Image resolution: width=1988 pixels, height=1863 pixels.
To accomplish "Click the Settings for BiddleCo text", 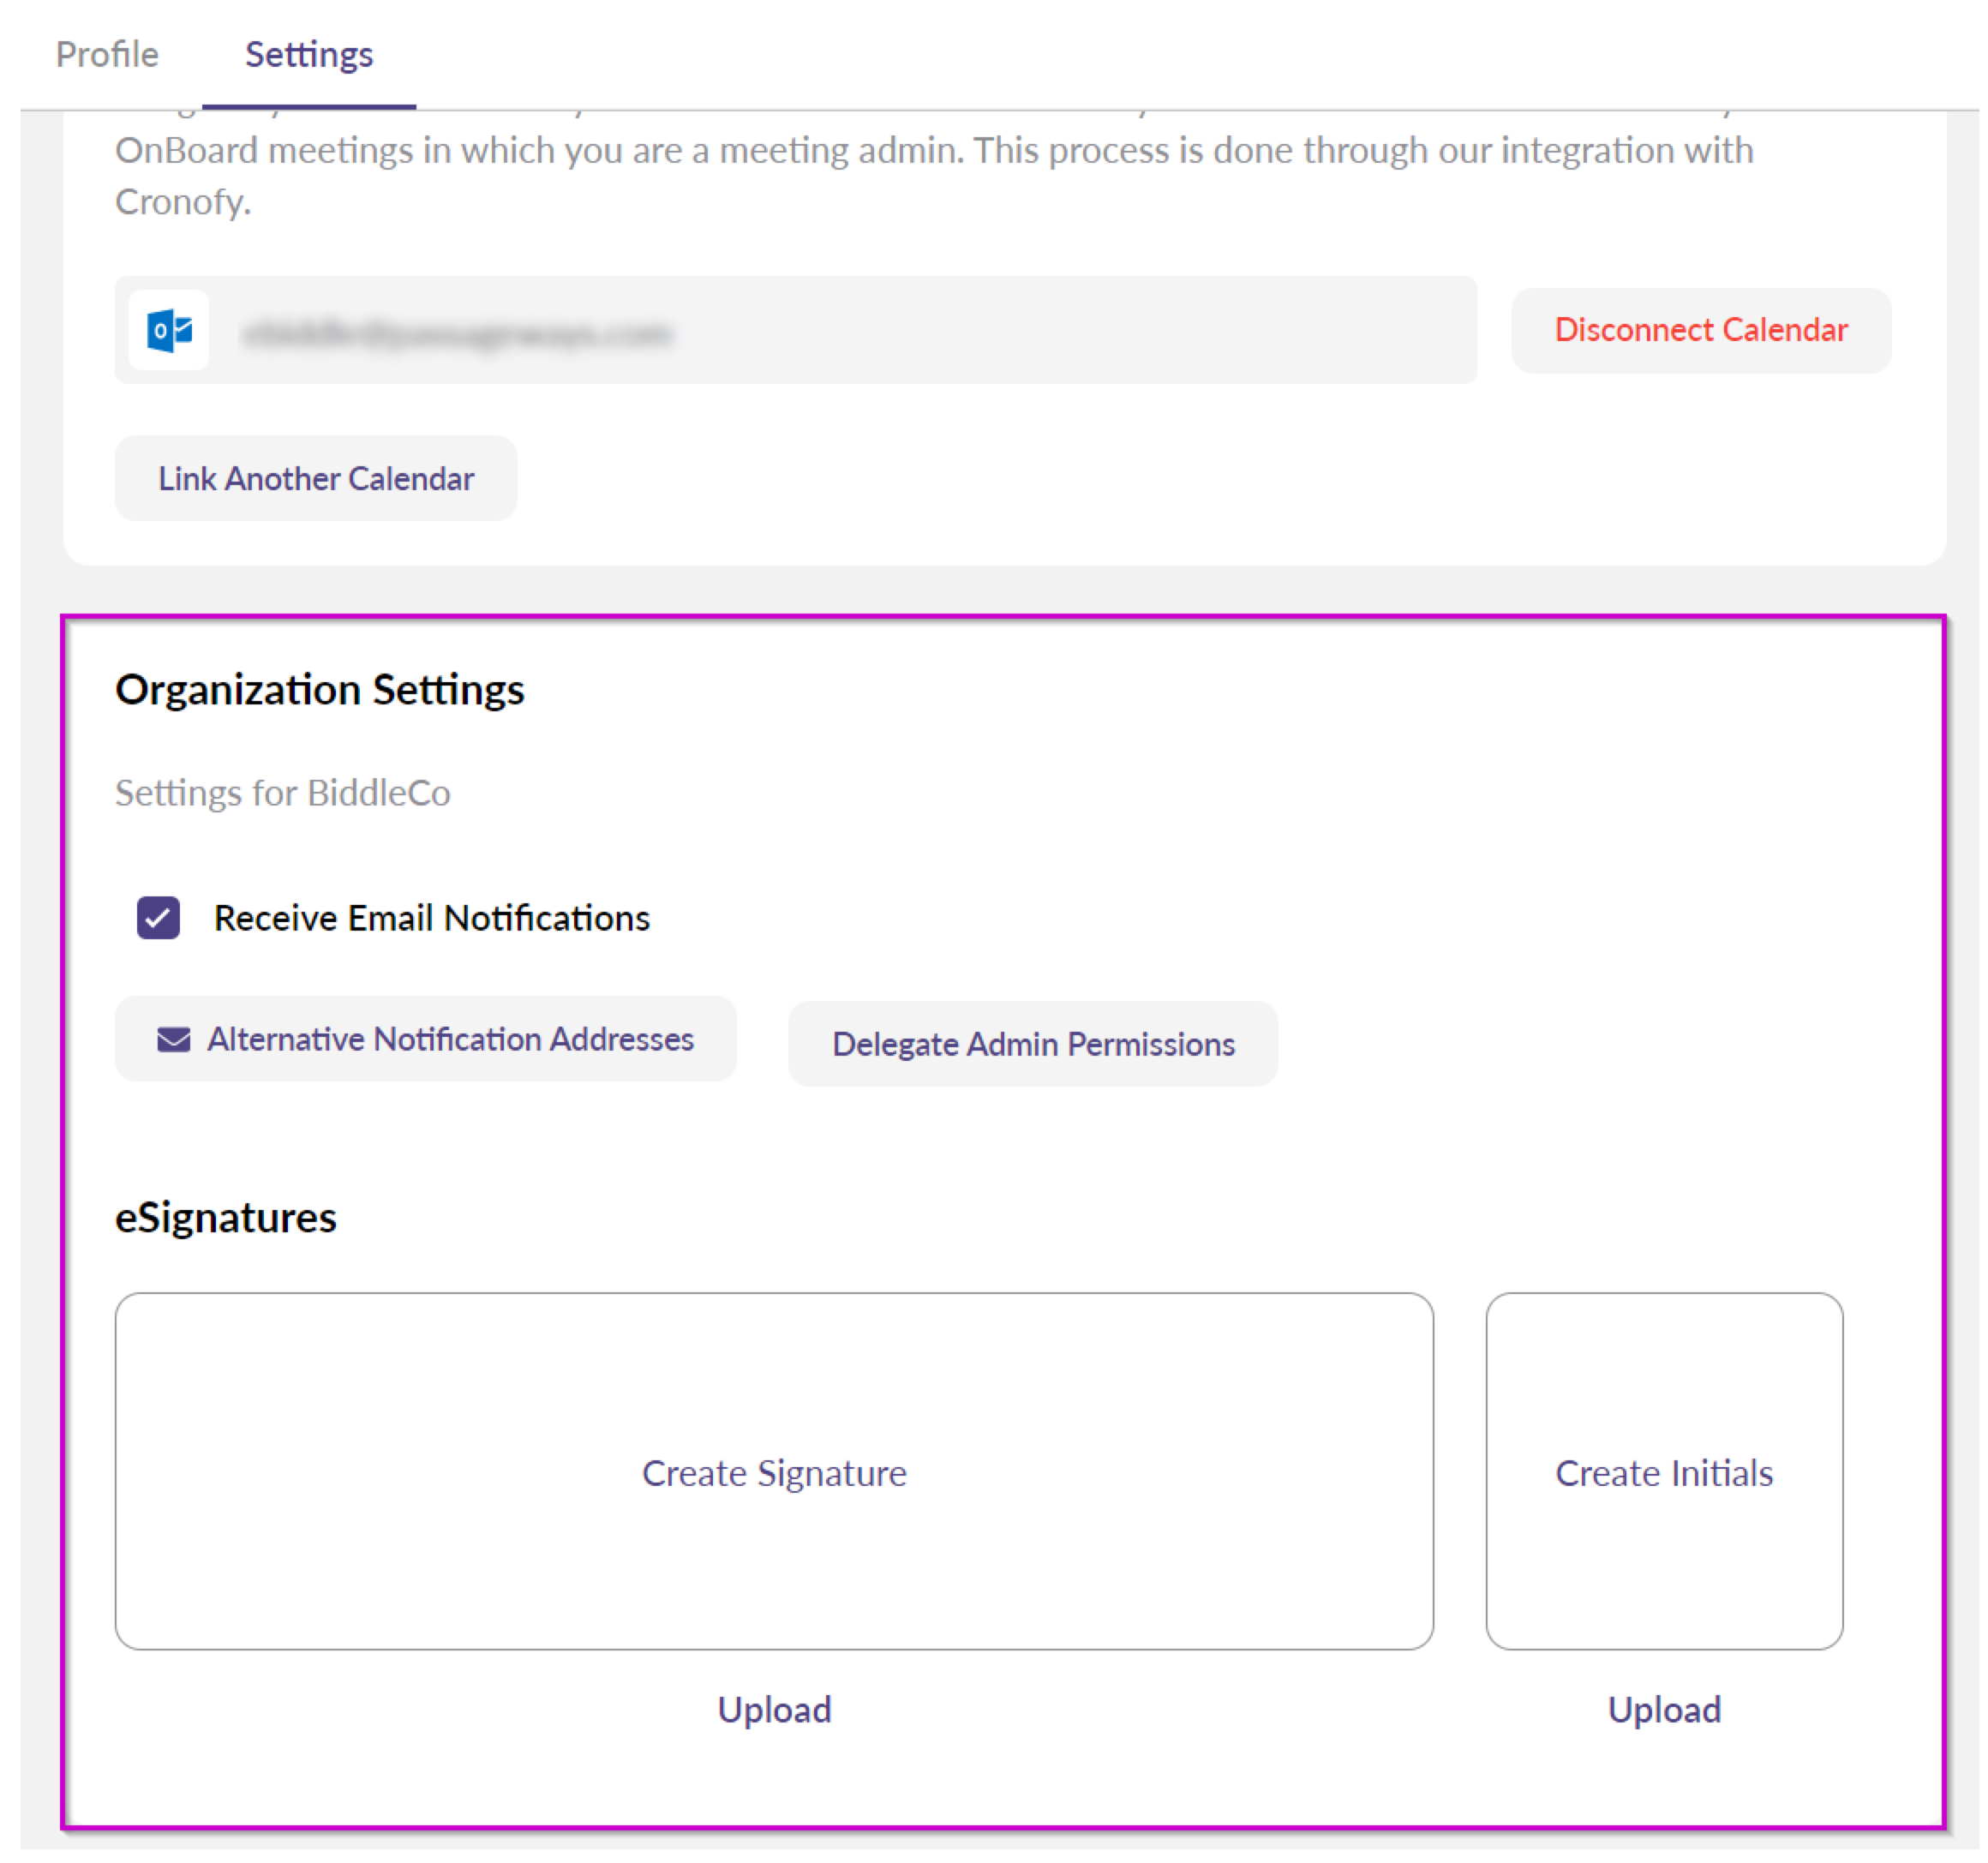I will [x=283, y=793].
